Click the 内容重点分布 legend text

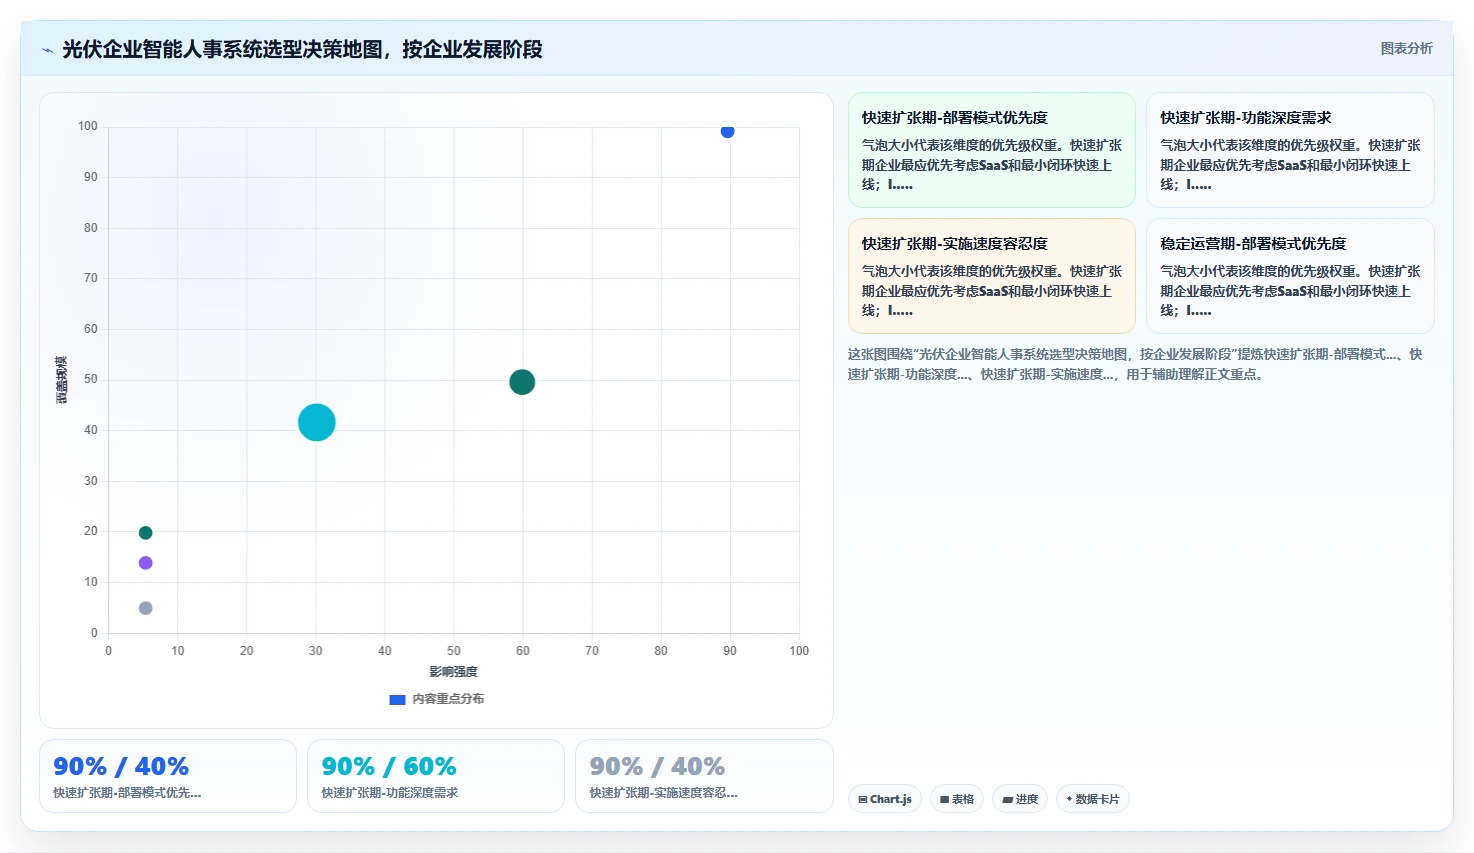448,699
